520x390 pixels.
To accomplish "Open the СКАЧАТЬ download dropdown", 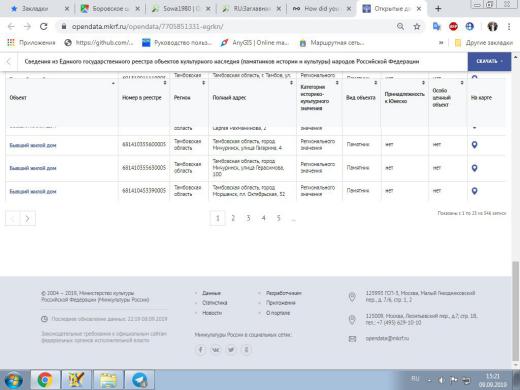I will click(489, 61).
